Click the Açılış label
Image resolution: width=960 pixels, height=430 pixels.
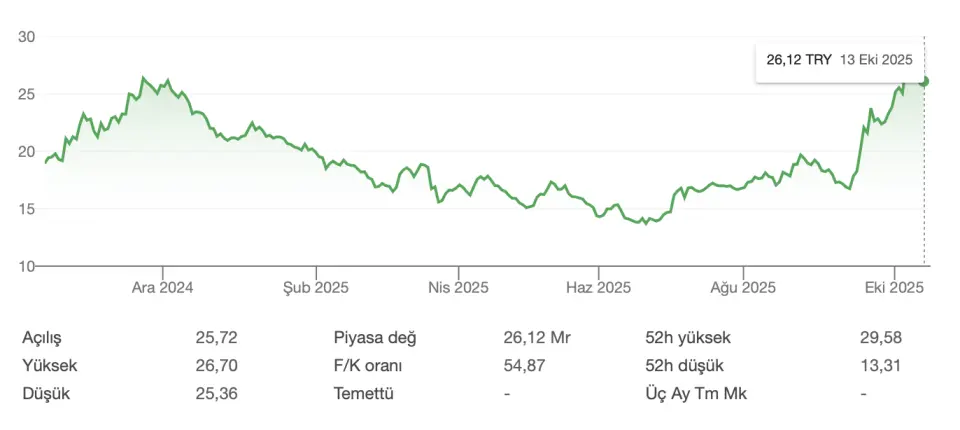click(48, 338)
